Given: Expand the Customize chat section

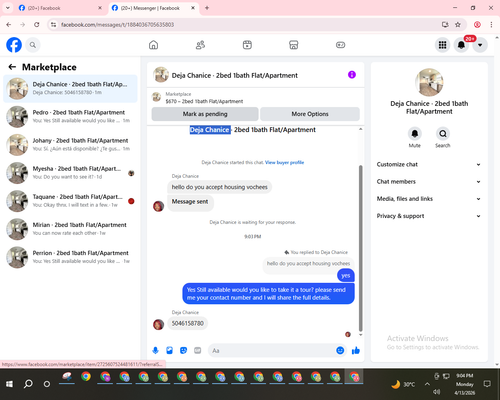Looking at the screenshot, I should point(429,164).
